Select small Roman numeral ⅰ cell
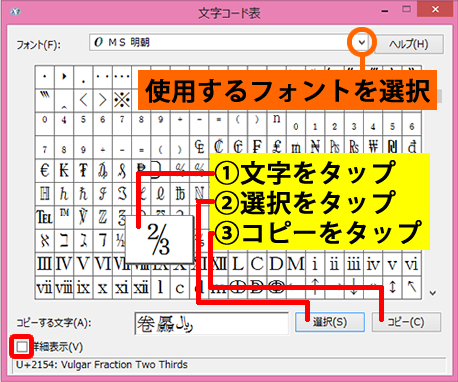The width and height of the screenshot is (458, 382). click(315, 264)
